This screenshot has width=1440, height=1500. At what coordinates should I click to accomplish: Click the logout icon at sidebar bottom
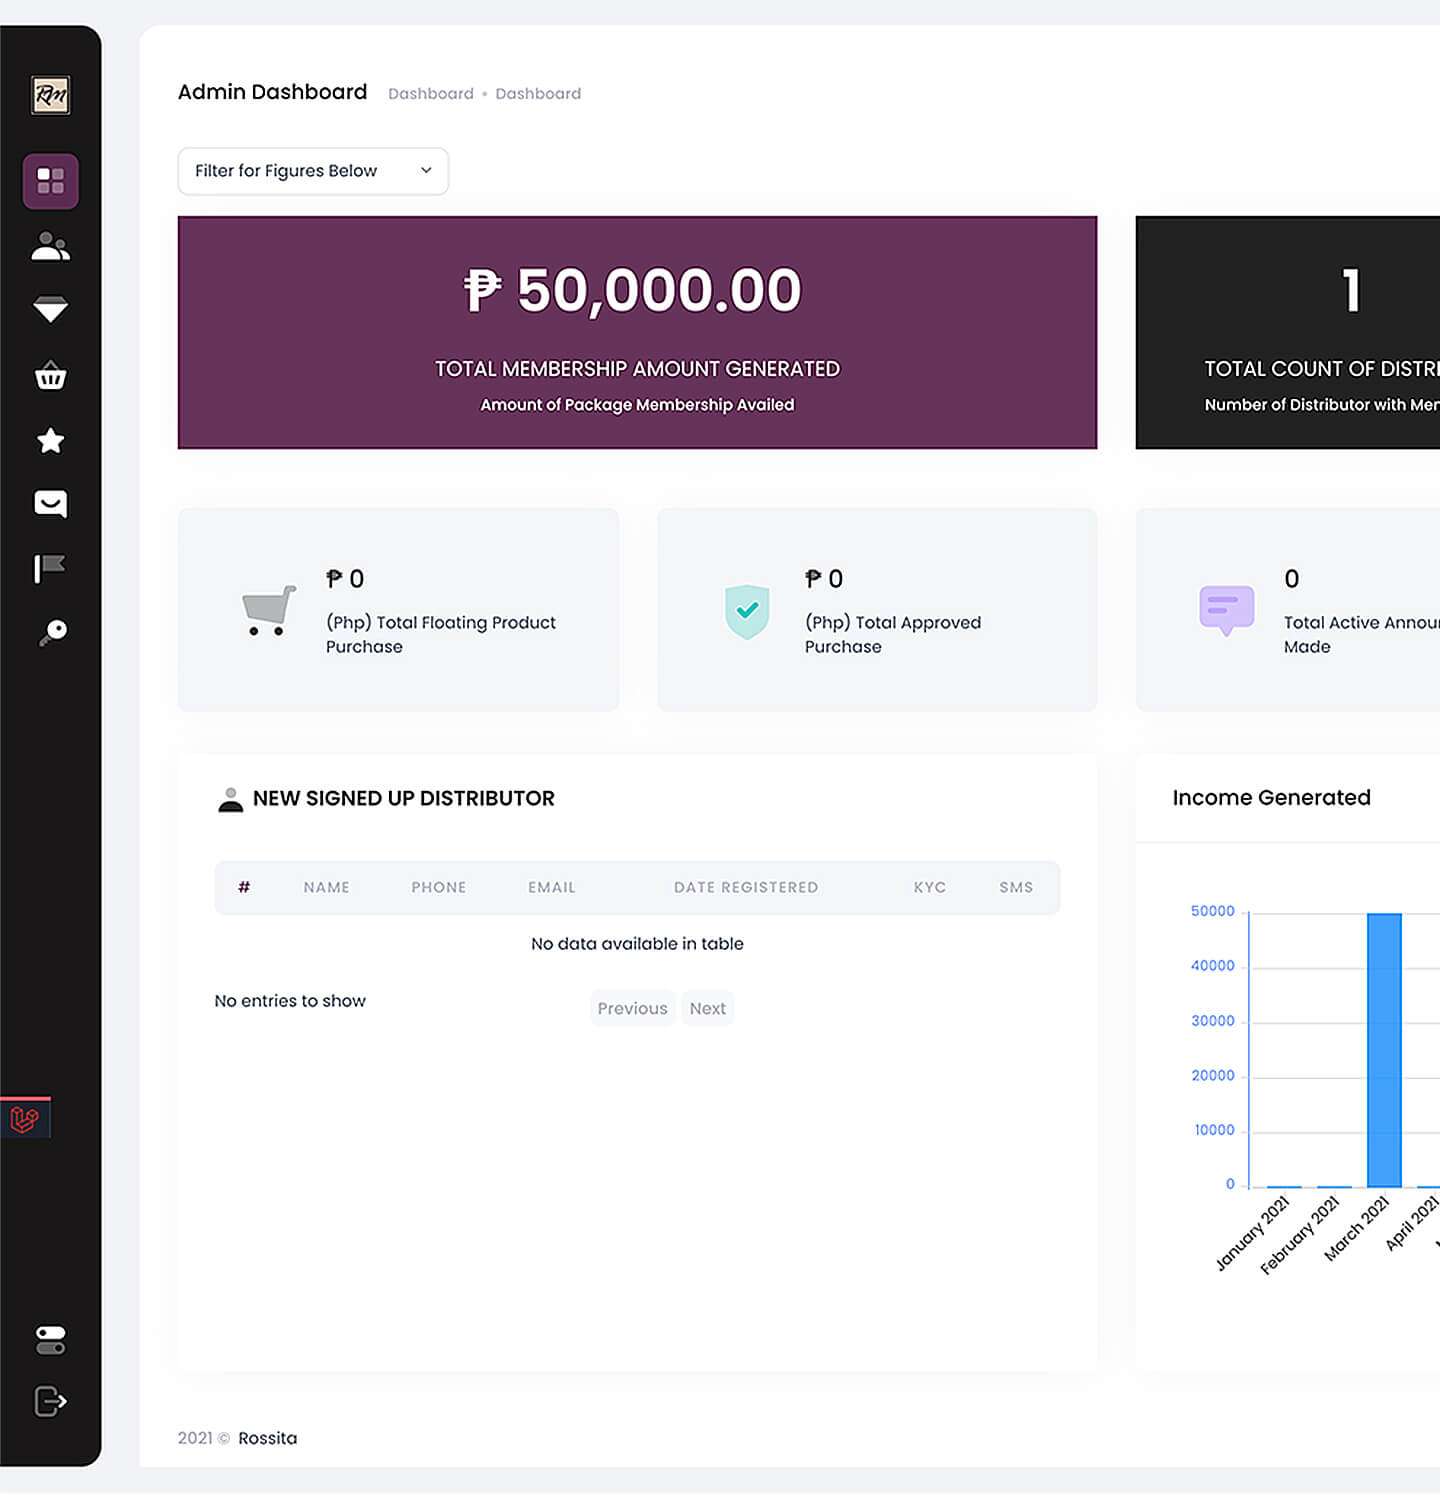pos(50,1401)
